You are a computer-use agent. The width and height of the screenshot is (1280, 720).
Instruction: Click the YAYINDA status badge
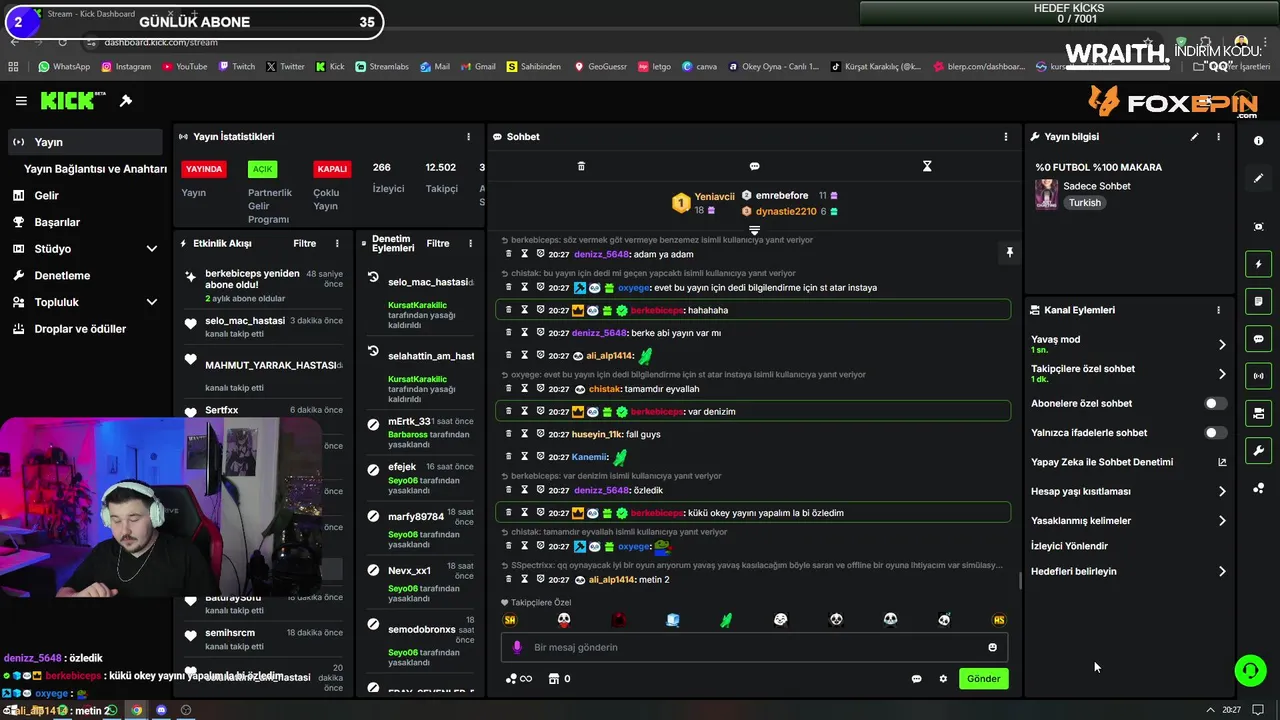coord(204,169)
